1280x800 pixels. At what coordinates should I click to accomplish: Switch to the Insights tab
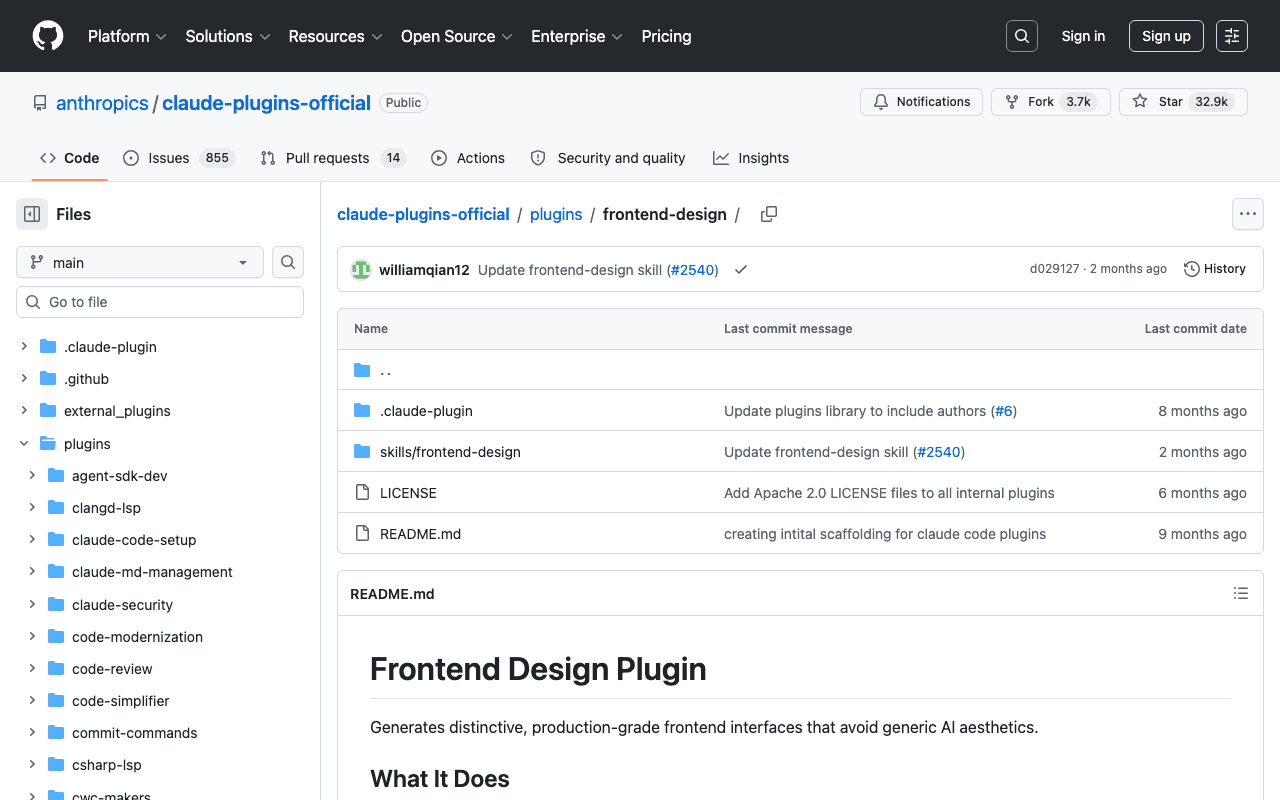click(x=751, y=158)
